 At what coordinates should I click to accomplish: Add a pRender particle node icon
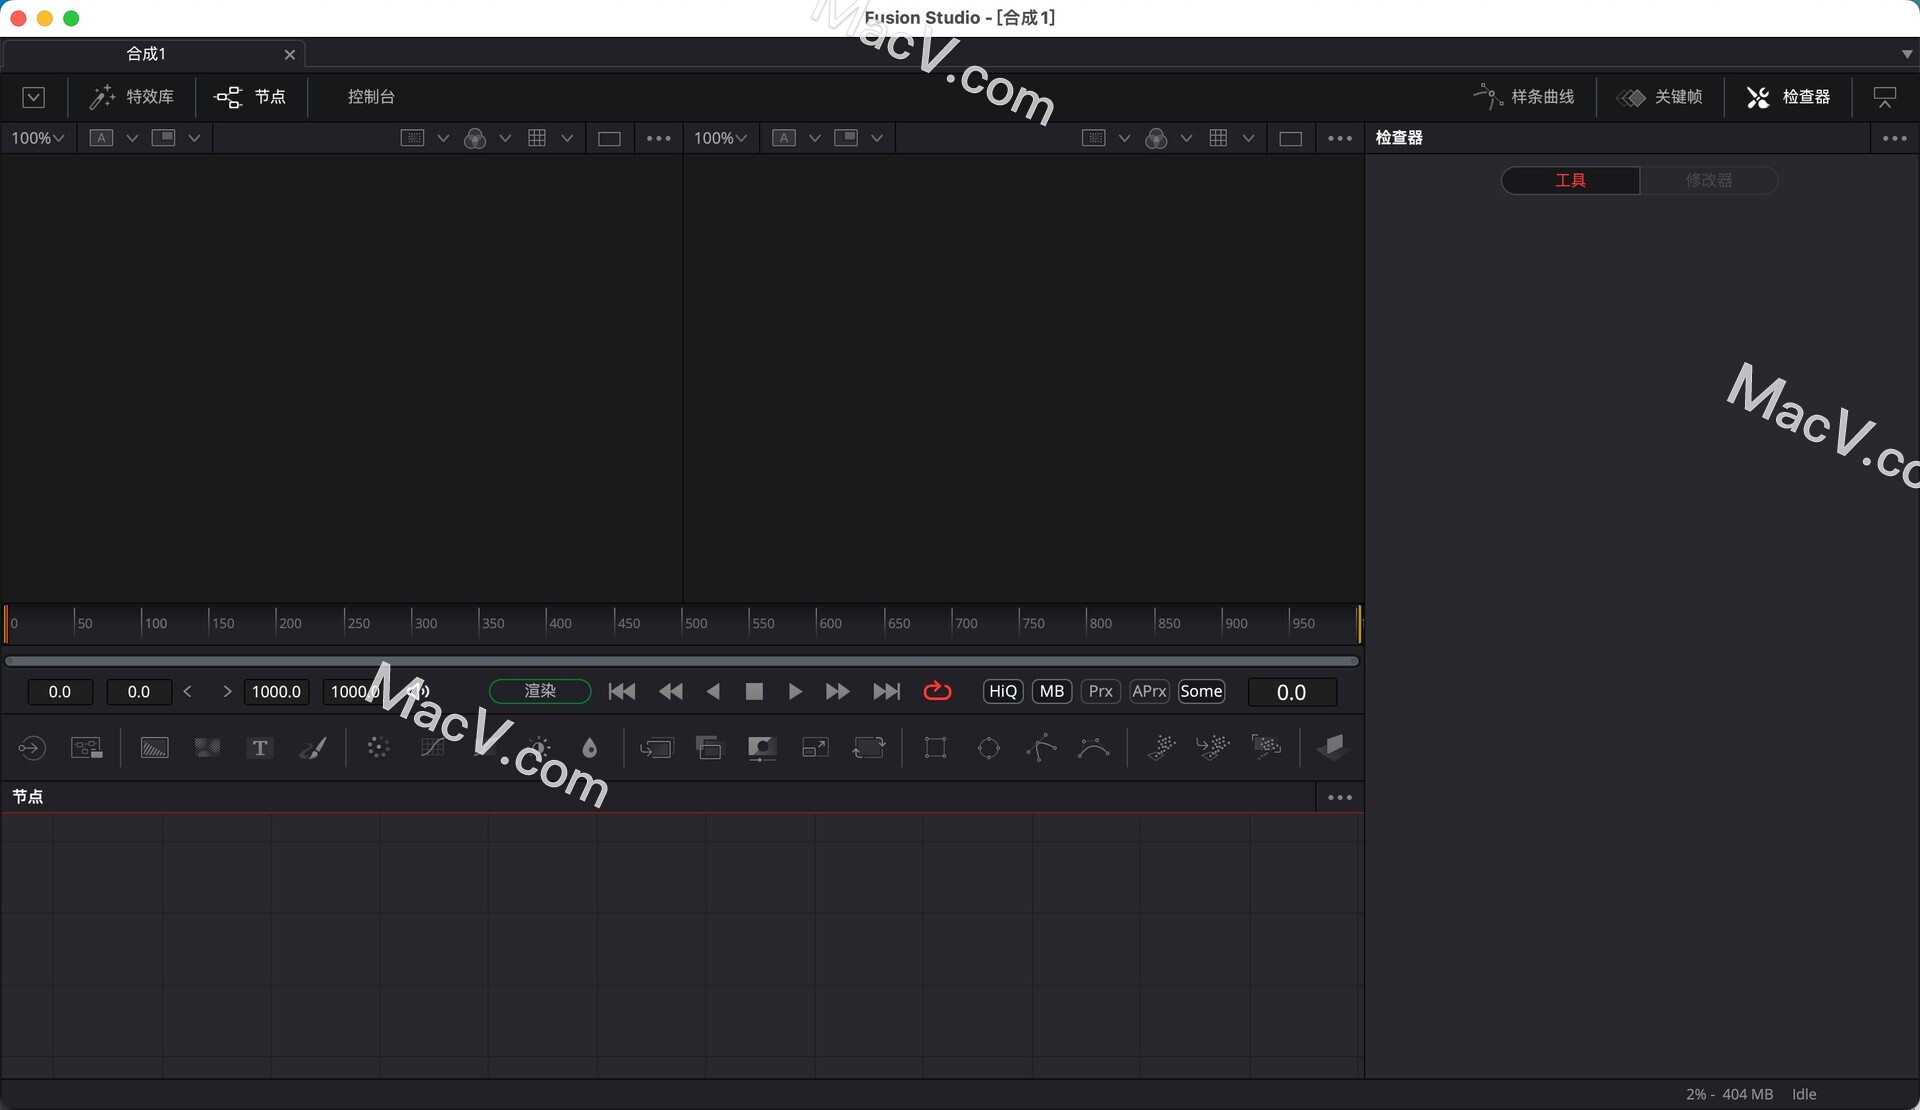(1266, 748)
